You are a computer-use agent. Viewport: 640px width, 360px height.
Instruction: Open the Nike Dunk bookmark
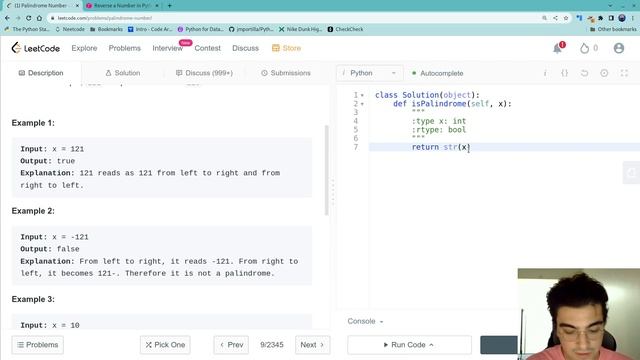coord(300,29)
